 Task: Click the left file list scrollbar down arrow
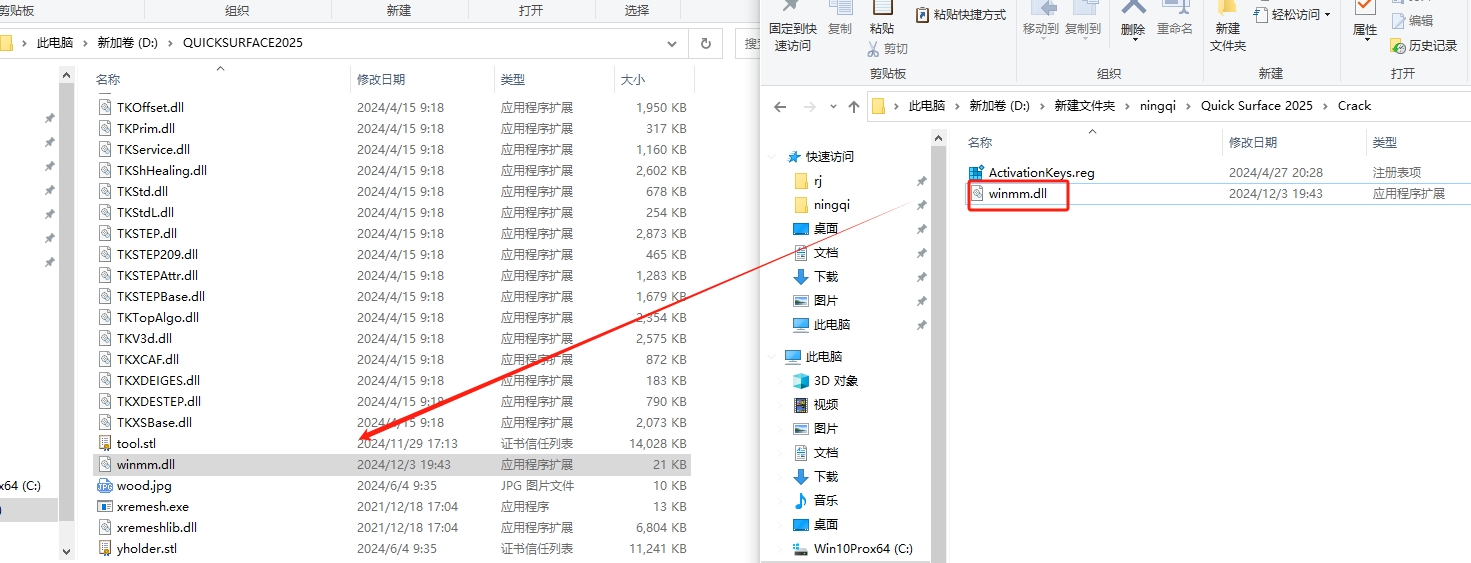point(67,551)
